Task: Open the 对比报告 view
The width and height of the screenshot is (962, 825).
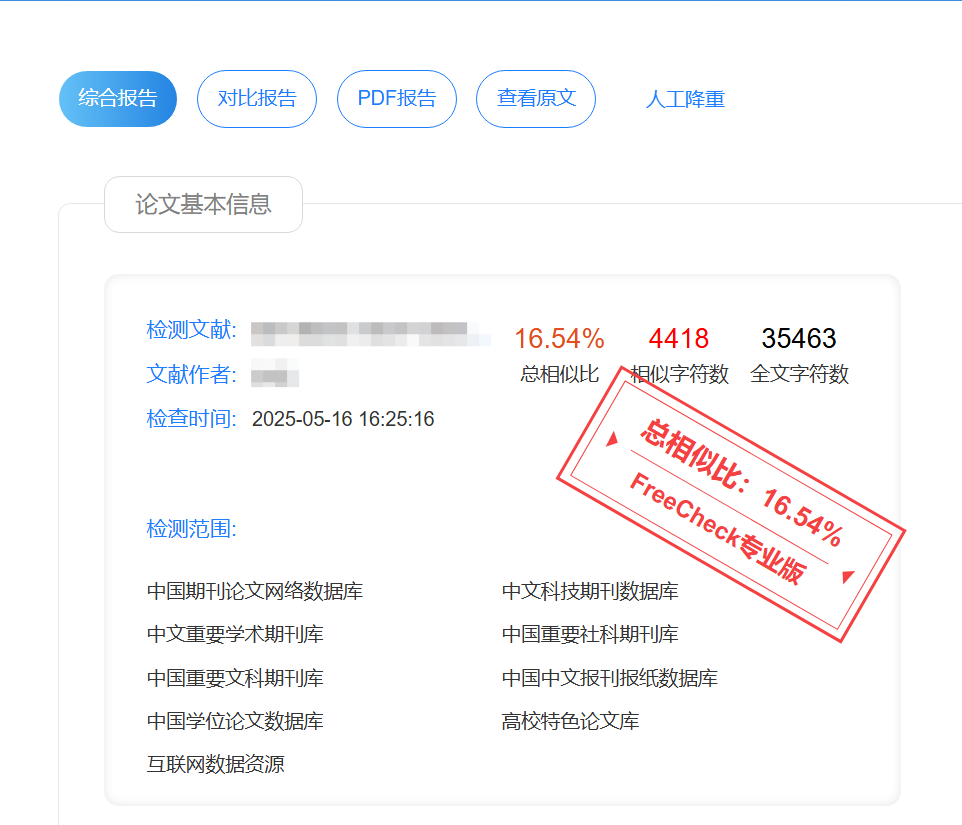Action: (x=256, y=99)
